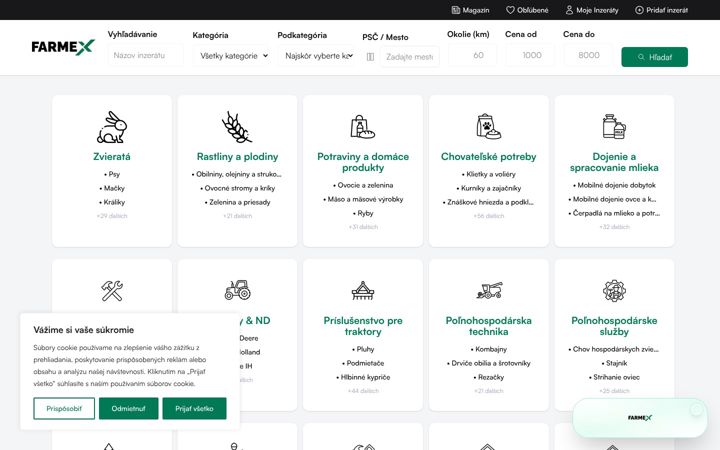Screen dimensions: 720x450
Task: Open the Poľnohospodárske služby heading
Action: pyautogui.click(x=614, y=326)
